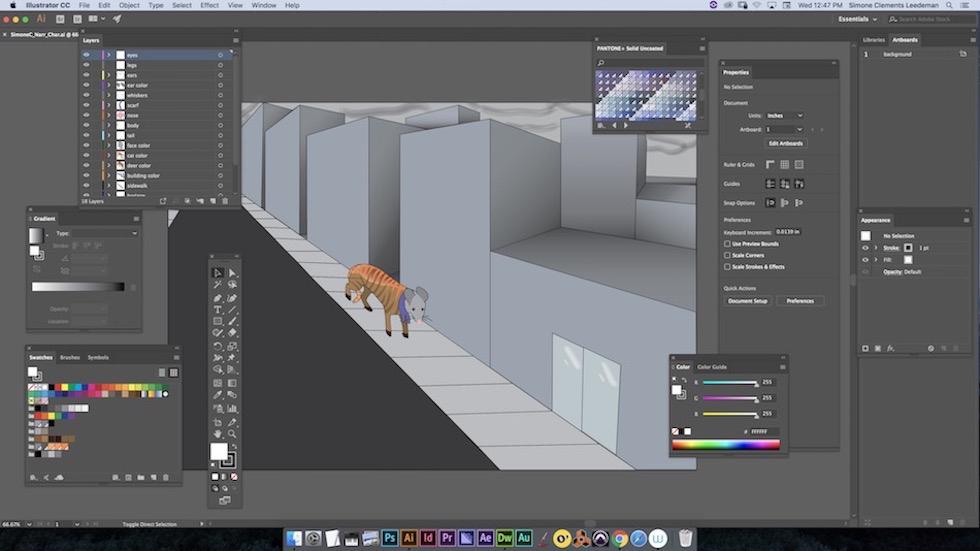
Task: Open Layers panel options menu
Action: pyautogui.click(x=236, y=40)
